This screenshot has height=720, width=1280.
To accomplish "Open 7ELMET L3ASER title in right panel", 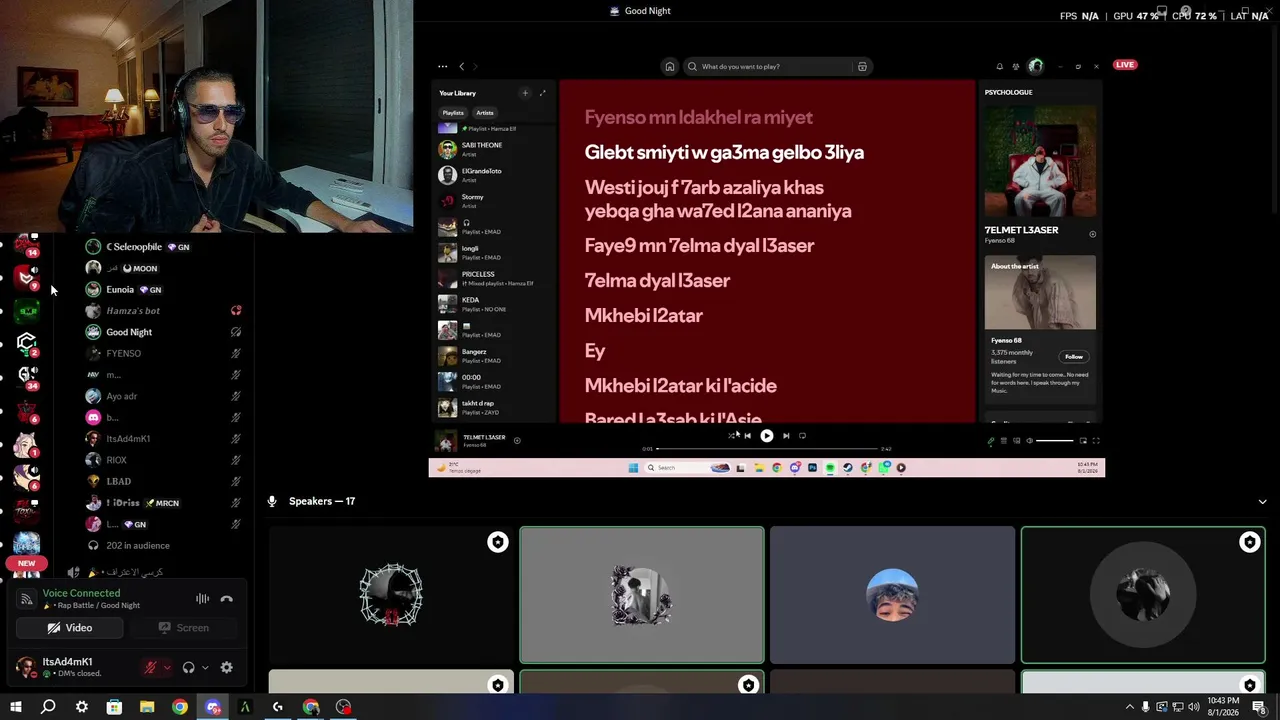I will 1021,230.
